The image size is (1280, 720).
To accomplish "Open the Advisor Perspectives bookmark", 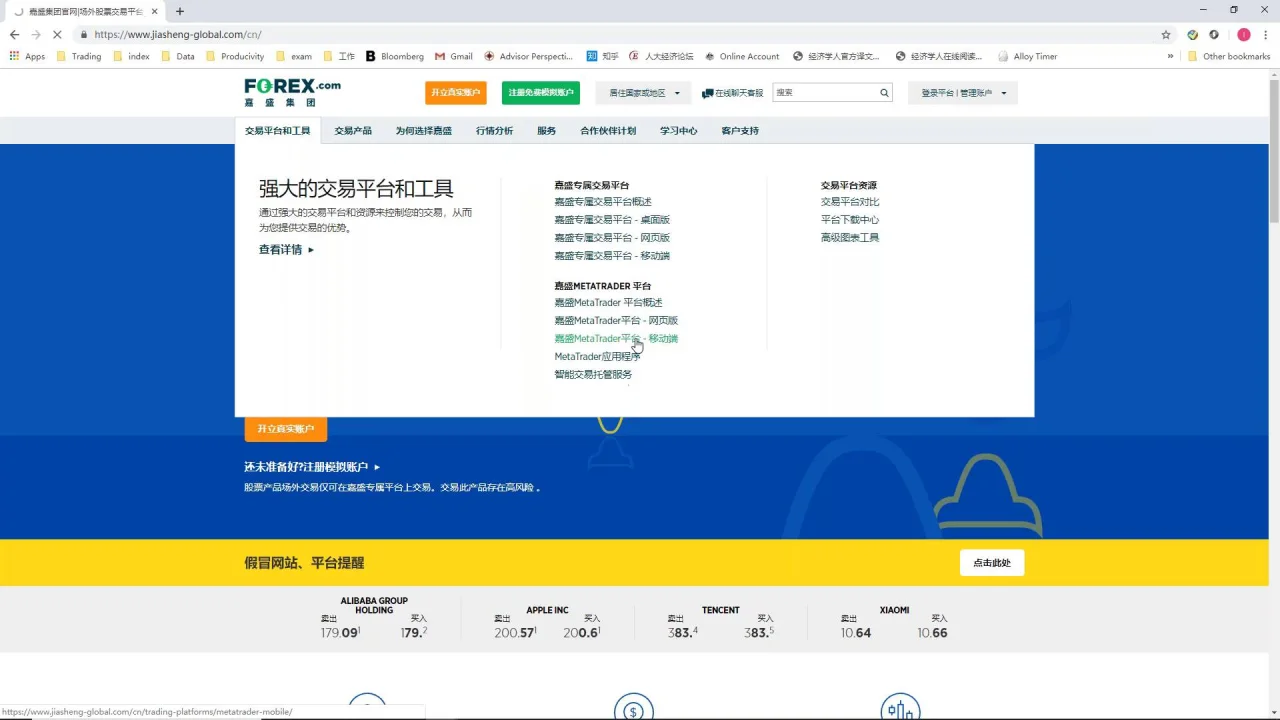I will (x=529, y=56).
